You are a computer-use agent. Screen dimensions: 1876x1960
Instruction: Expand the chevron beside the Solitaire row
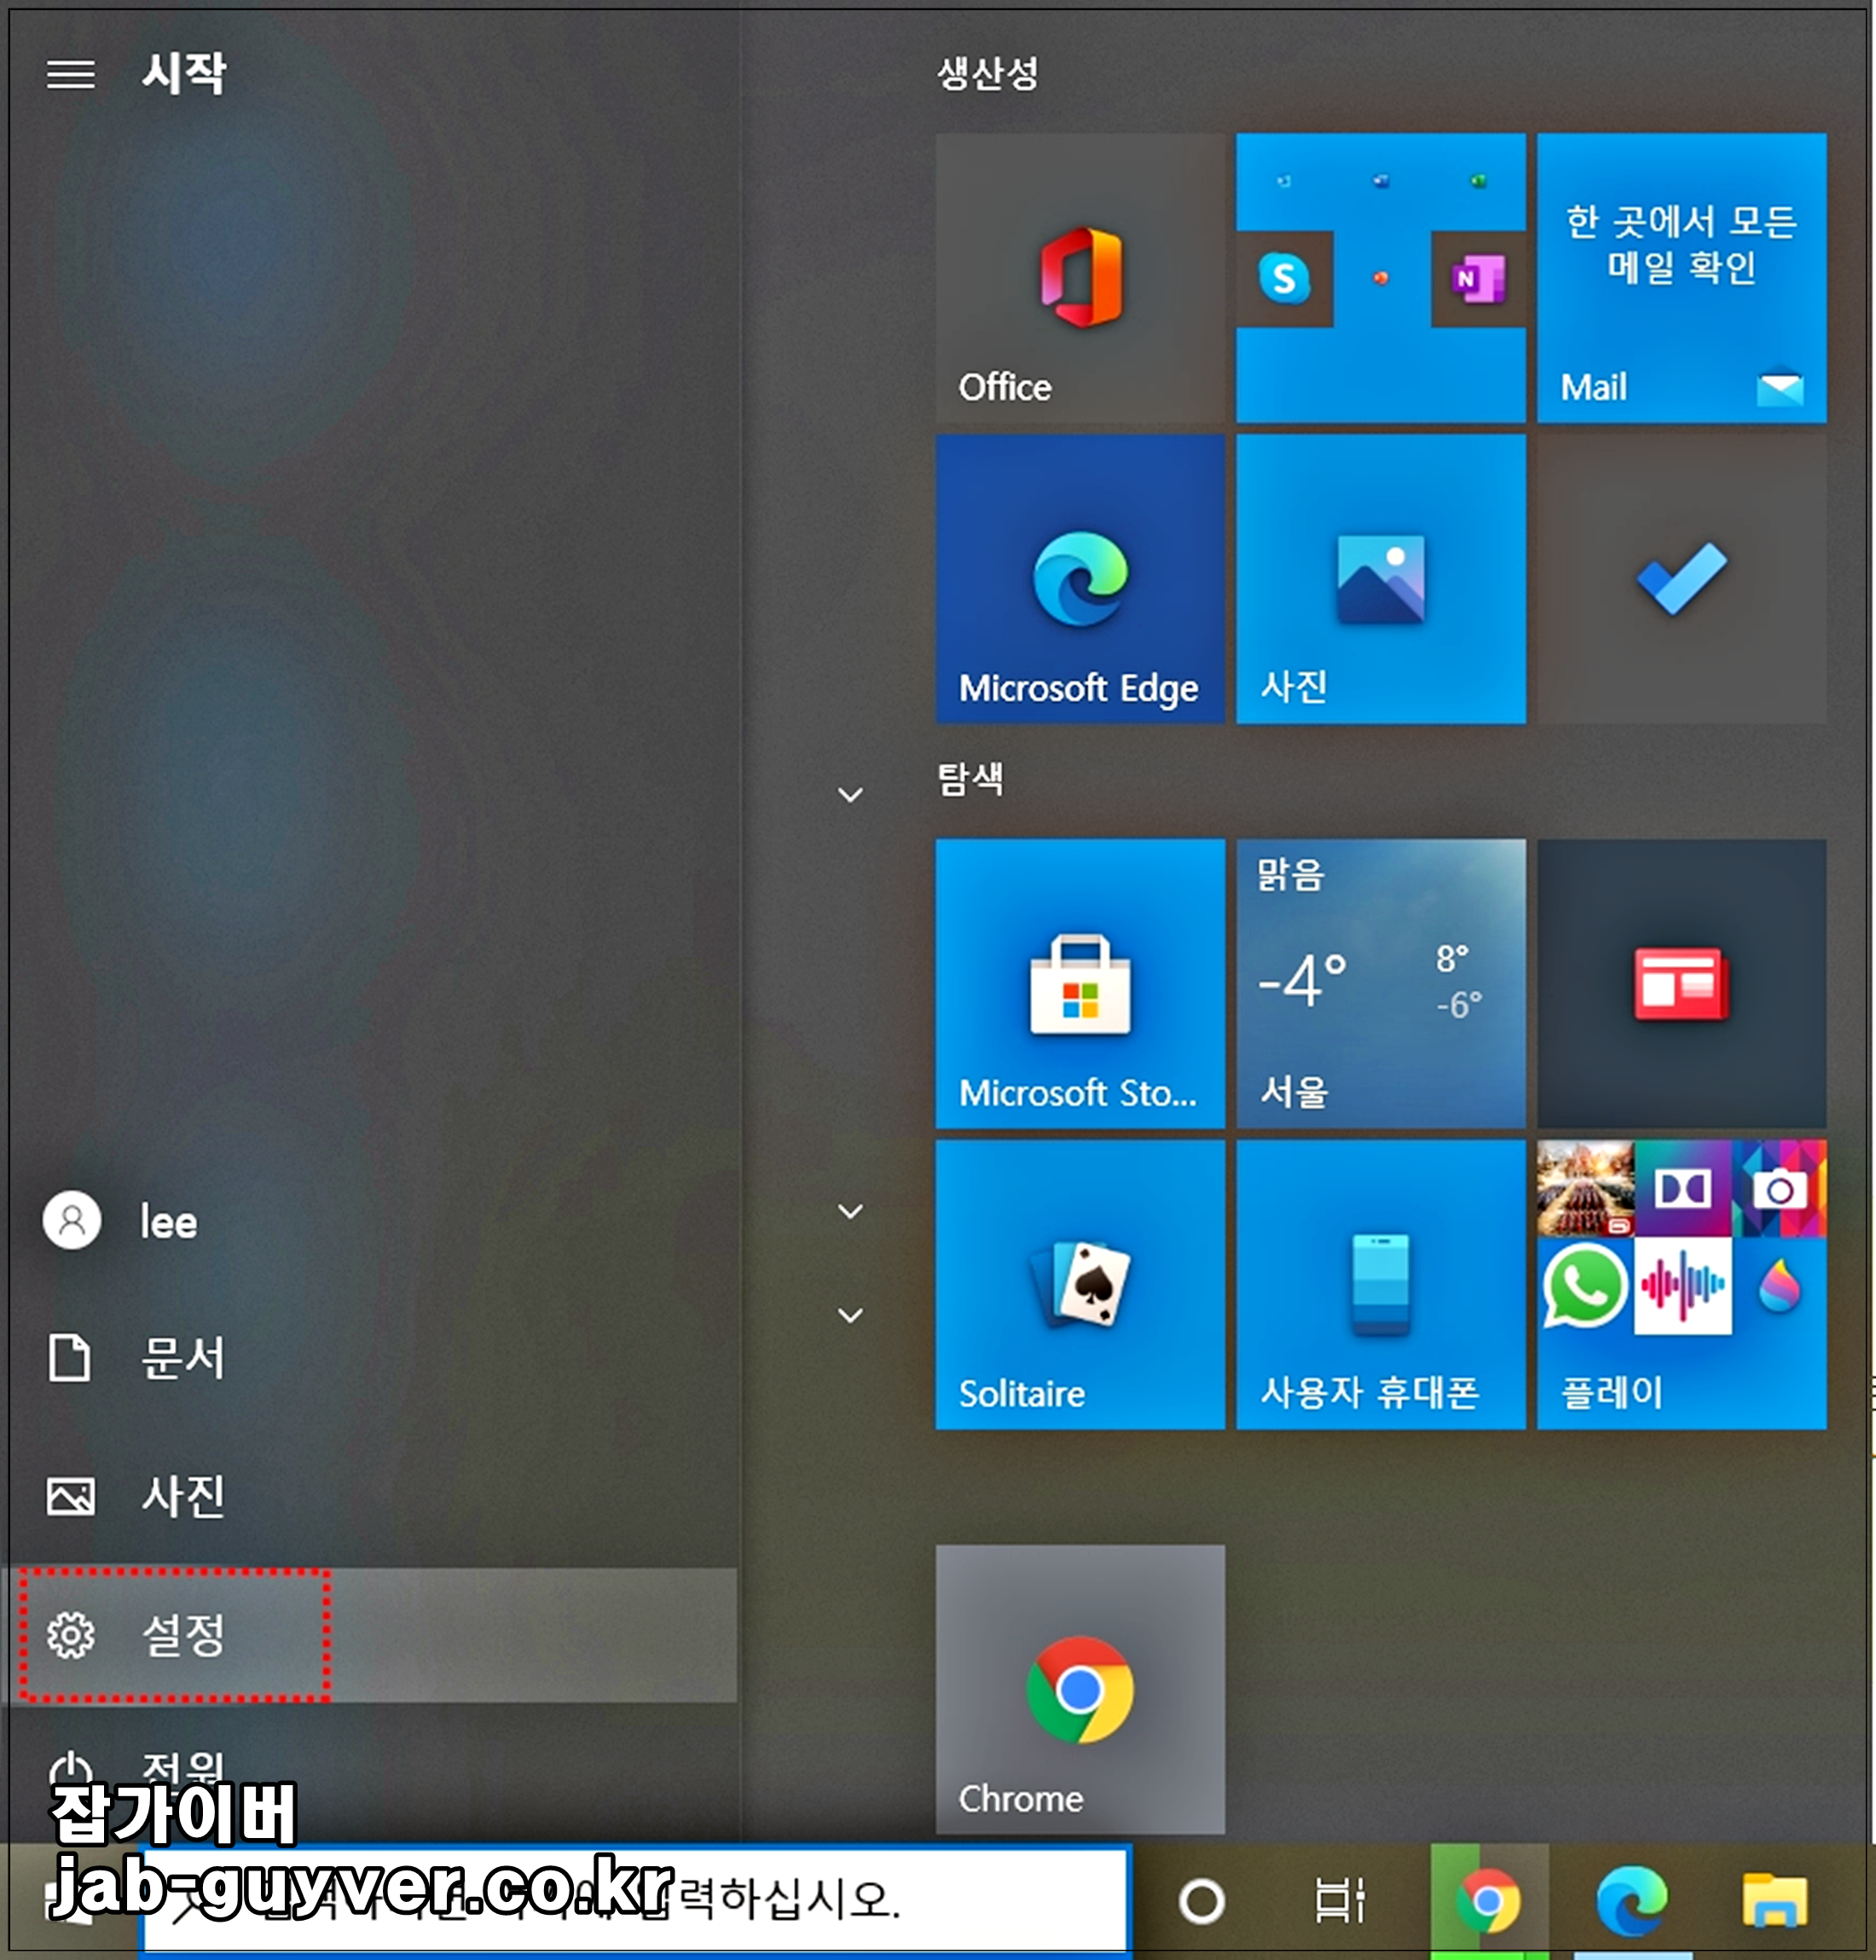point(850,1212)
